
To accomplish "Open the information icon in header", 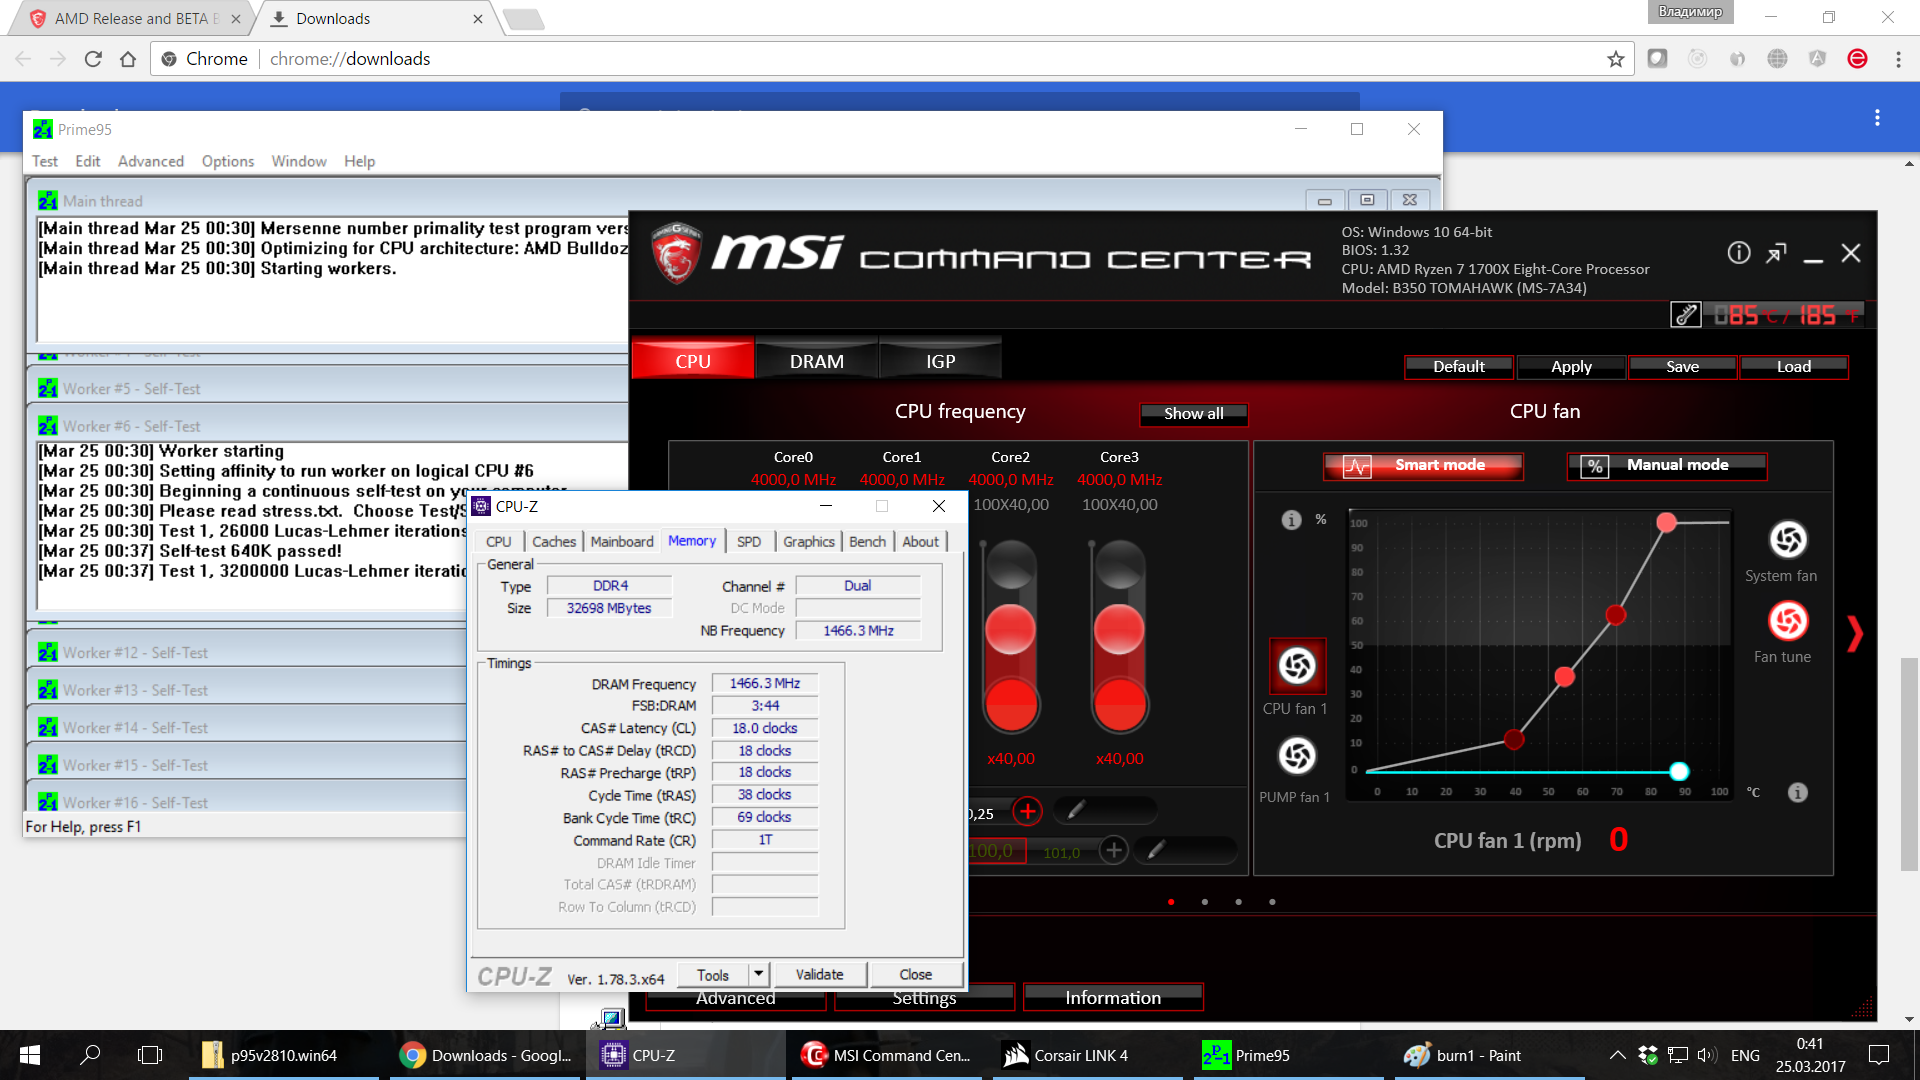I will coord(1739,253).
